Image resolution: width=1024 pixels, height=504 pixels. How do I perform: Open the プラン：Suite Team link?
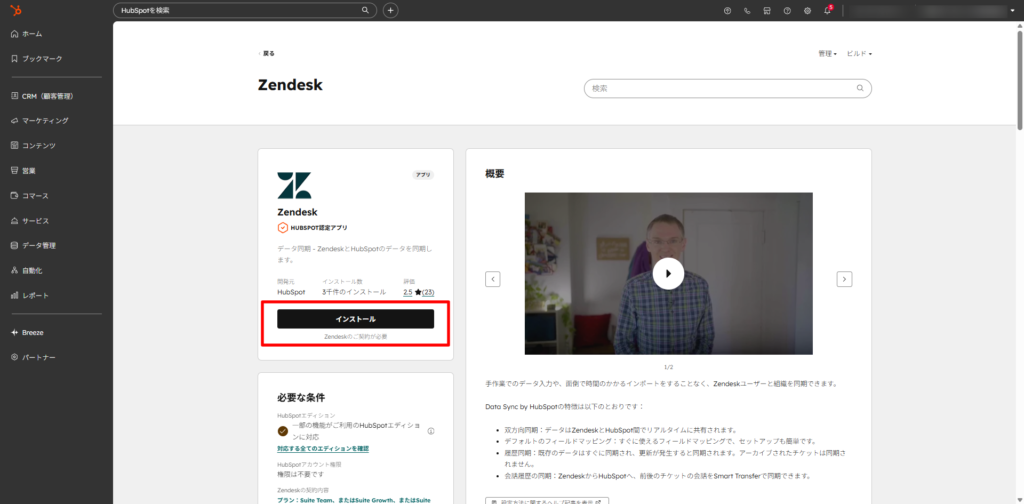[354, 500]
